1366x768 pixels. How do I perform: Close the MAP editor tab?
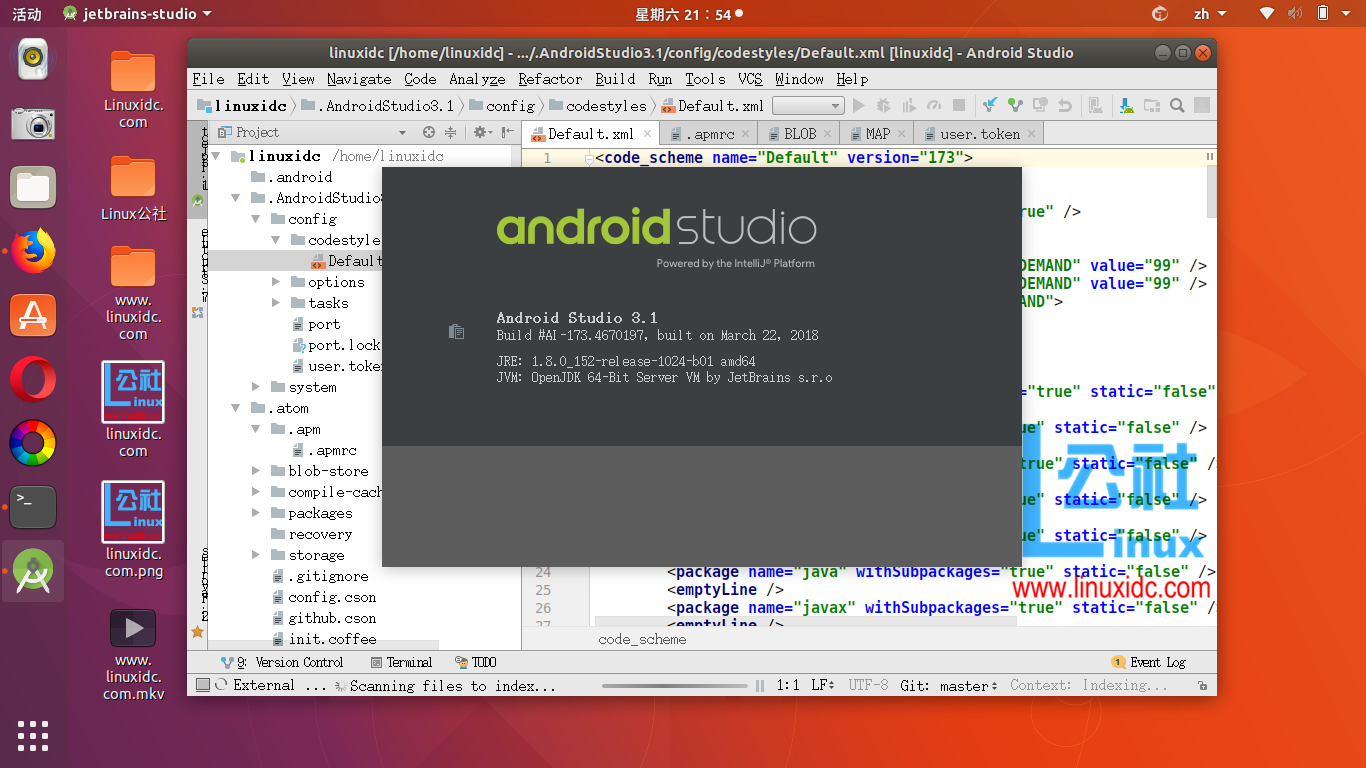[901, 132]
